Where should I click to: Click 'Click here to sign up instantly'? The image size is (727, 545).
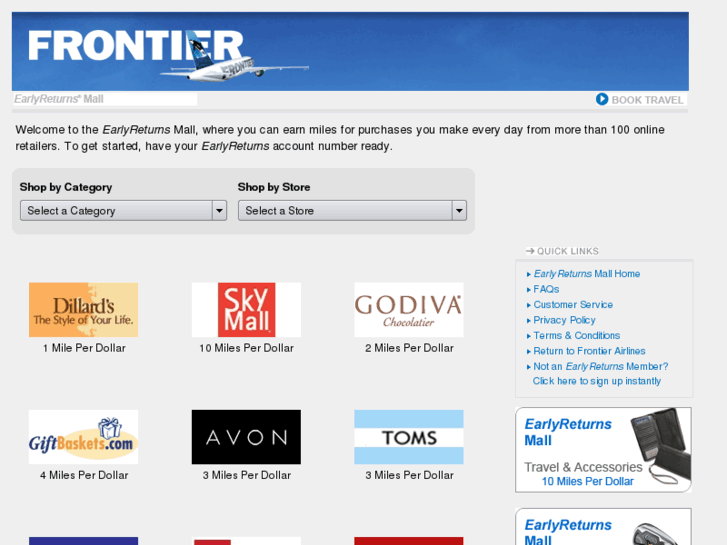(x=597, y=381)
